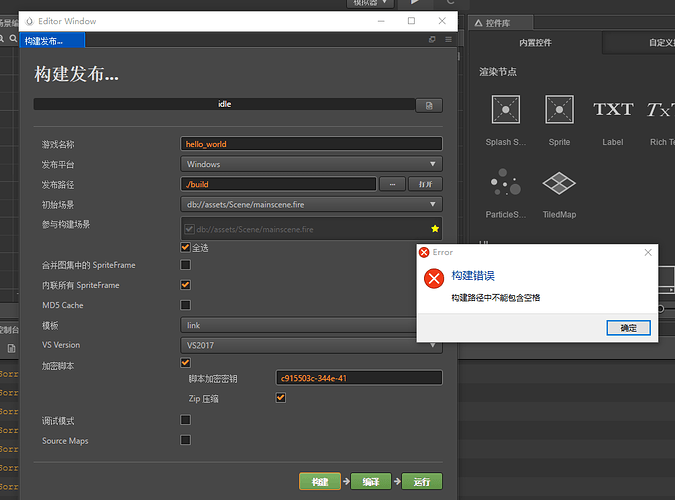Click the Cocos icon in Editor Window title
Viewport: 675px width, 500px height.
29,21
